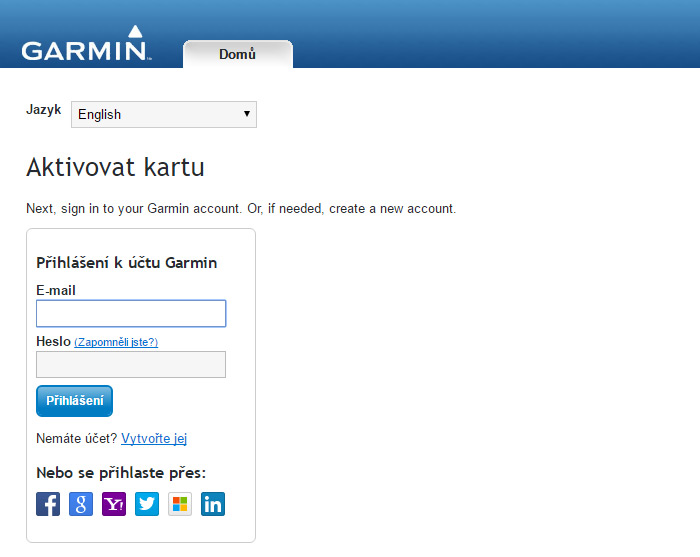This screenshot has width=700, height=557.
Task: Focus the E-mail input field
Action: coord(131,313)
